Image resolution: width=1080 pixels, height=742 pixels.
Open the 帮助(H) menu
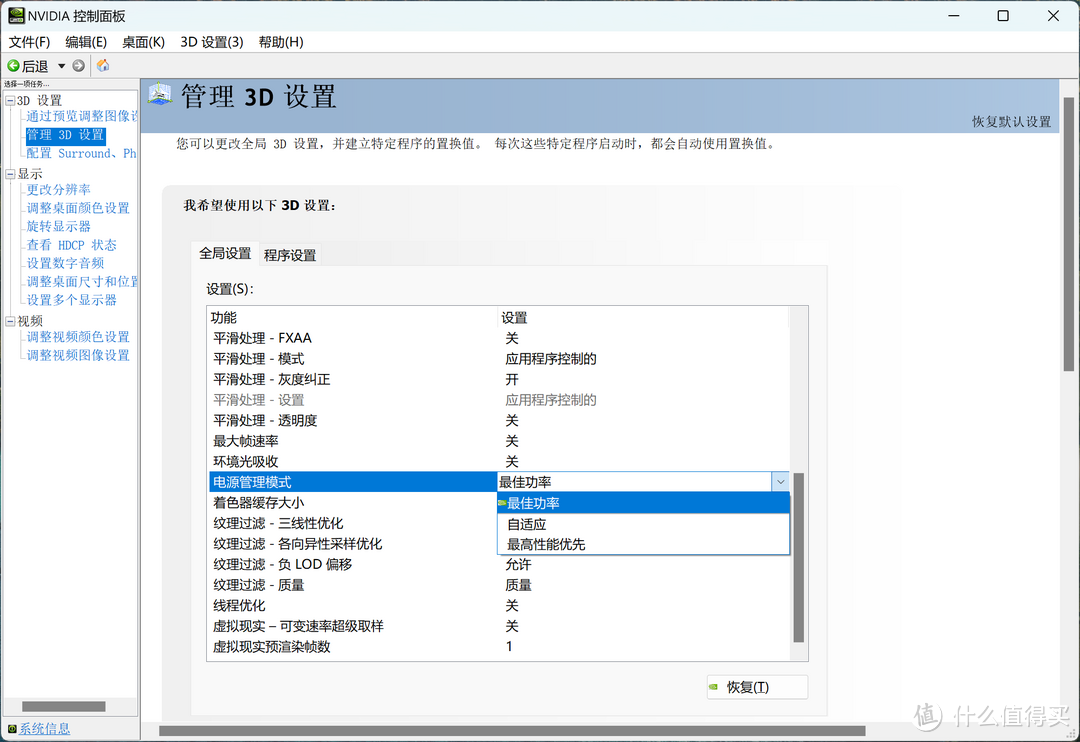click(281, 42)
